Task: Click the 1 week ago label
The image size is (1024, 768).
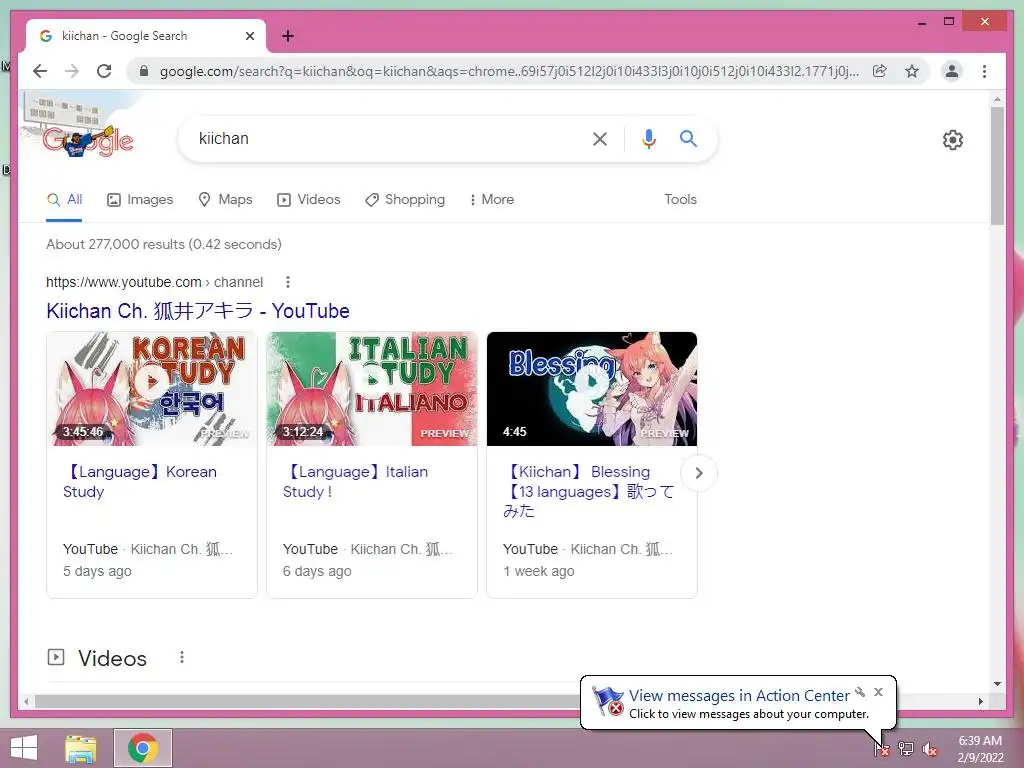Action: [539, 571]
